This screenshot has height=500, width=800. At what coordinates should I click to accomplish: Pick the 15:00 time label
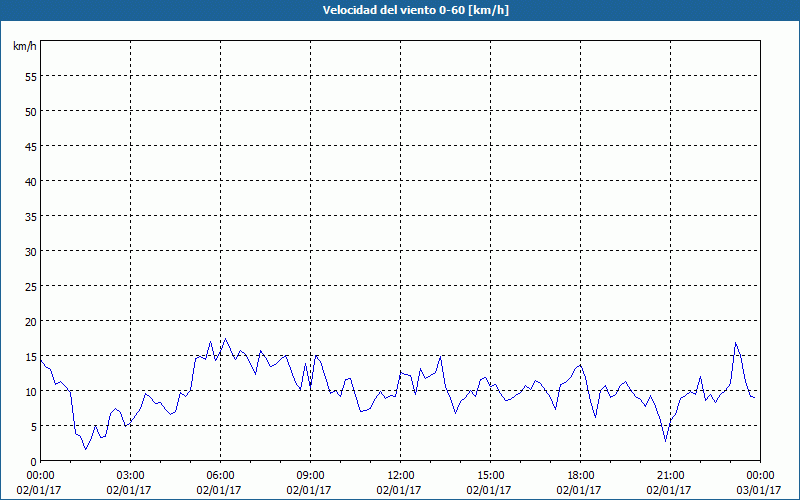pos(490,476)
